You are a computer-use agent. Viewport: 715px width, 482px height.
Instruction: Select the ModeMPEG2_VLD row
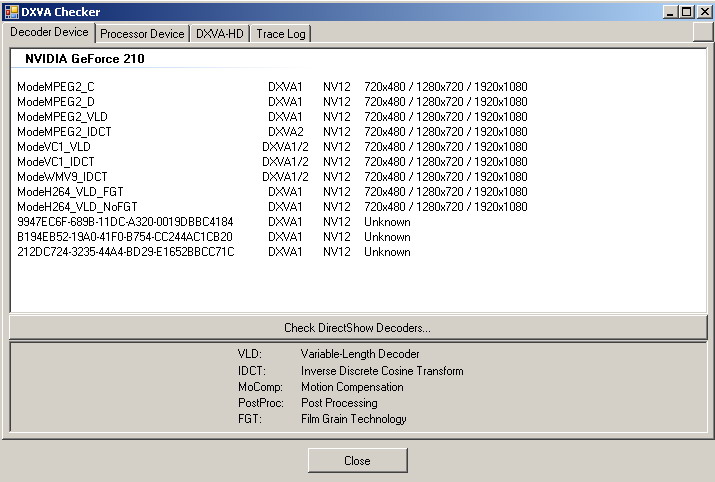(x=272, y=117)
